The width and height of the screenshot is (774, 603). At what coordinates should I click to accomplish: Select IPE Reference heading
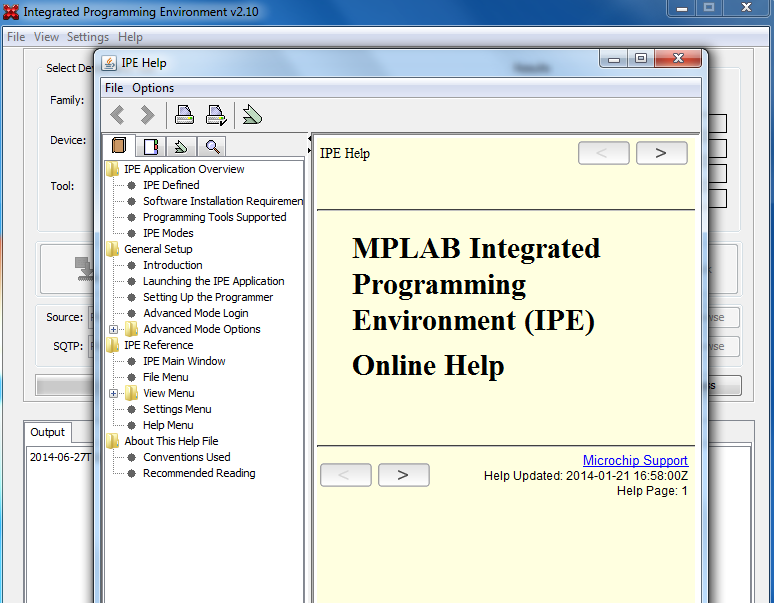(158, 345)
